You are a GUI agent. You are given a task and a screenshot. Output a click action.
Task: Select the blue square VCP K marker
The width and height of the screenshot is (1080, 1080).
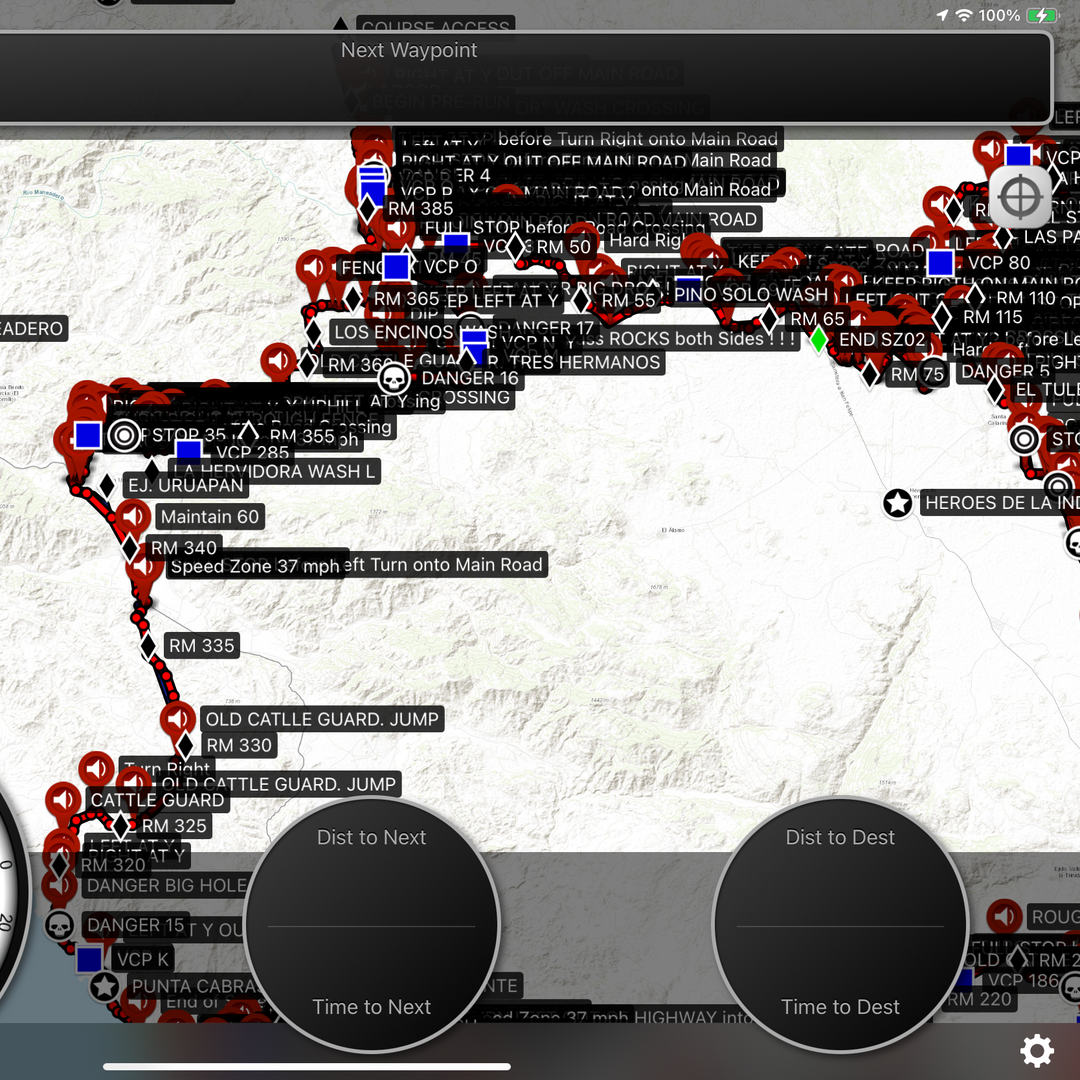pyautogui.click(x=90, y=959)
